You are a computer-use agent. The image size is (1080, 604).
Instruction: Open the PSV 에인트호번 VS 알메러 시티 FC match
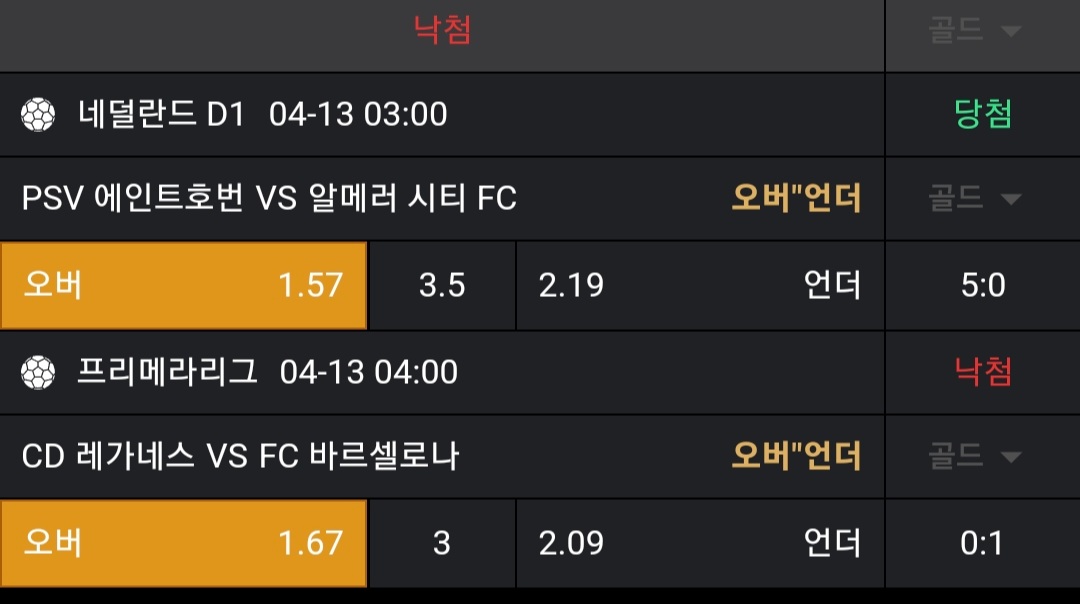269,199
